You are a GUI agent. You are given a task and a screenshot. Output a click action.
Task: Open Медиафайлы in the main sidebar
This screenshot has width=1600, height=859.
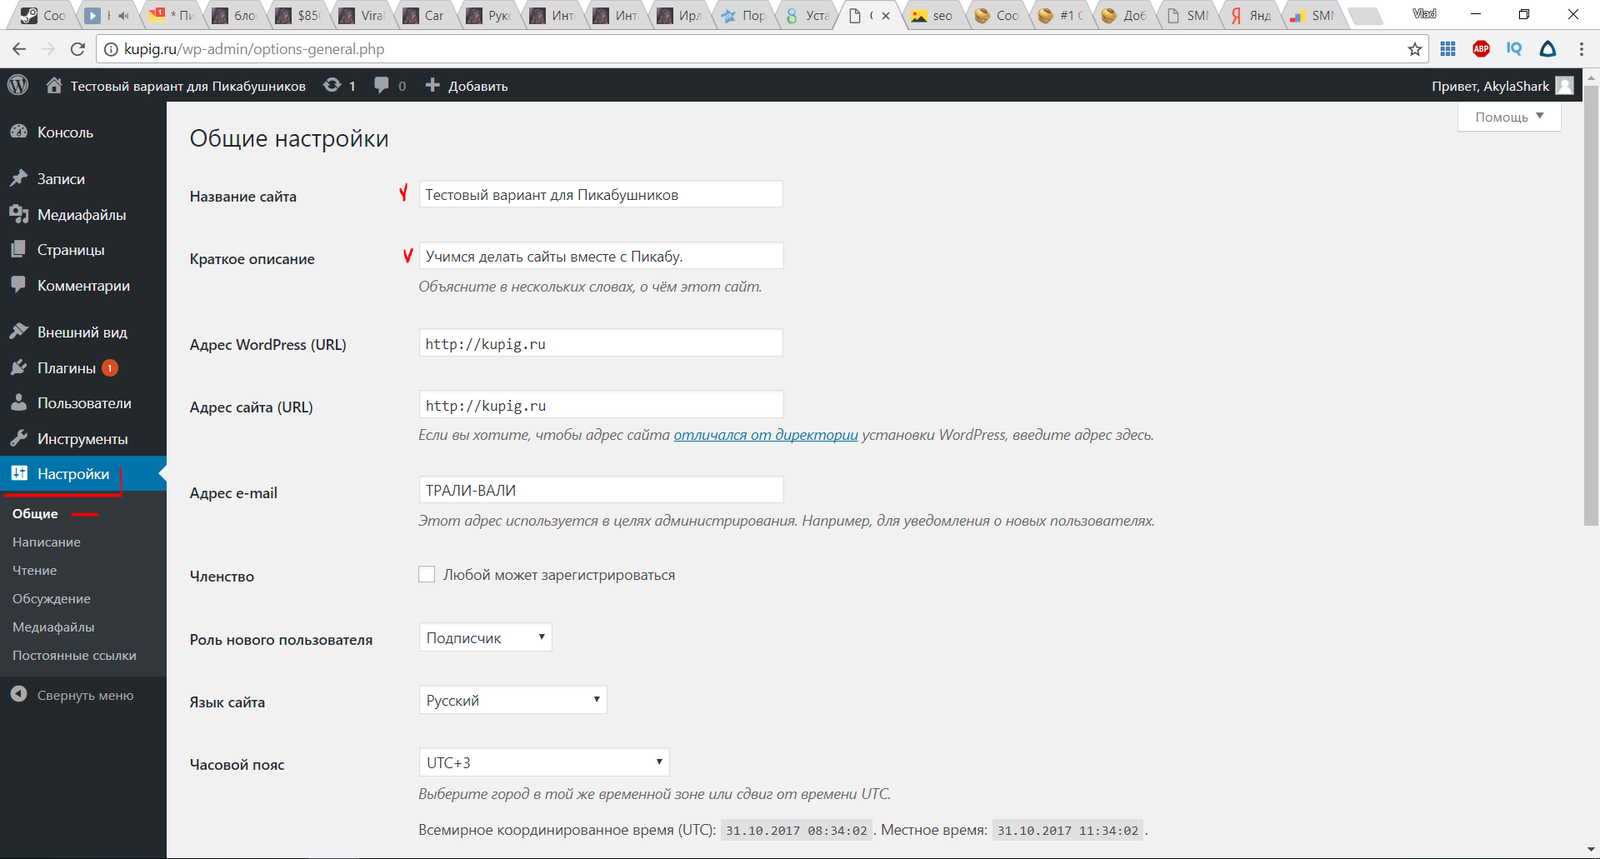(83, 215)
